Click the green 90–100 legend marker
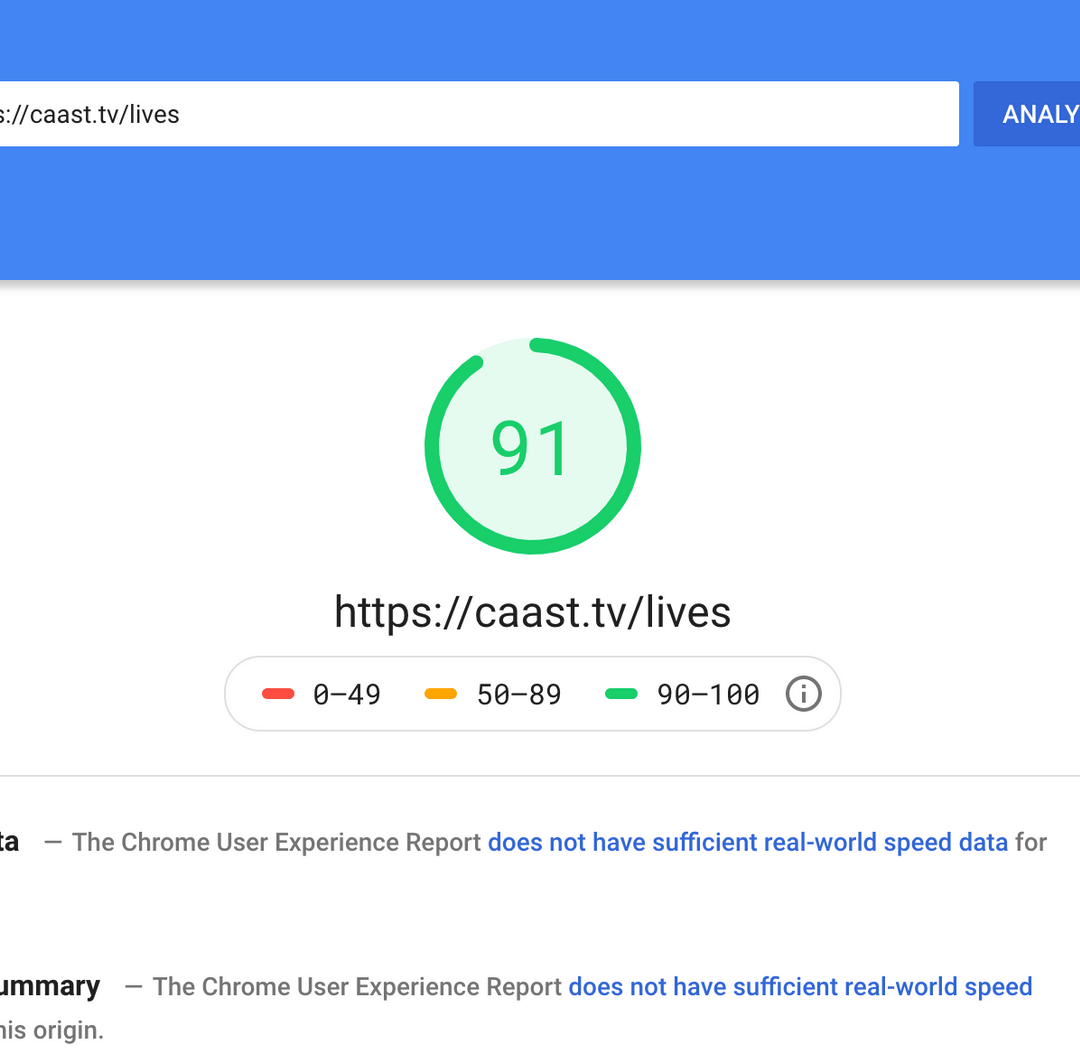Screen dimensions: 1080x1055 621,693
